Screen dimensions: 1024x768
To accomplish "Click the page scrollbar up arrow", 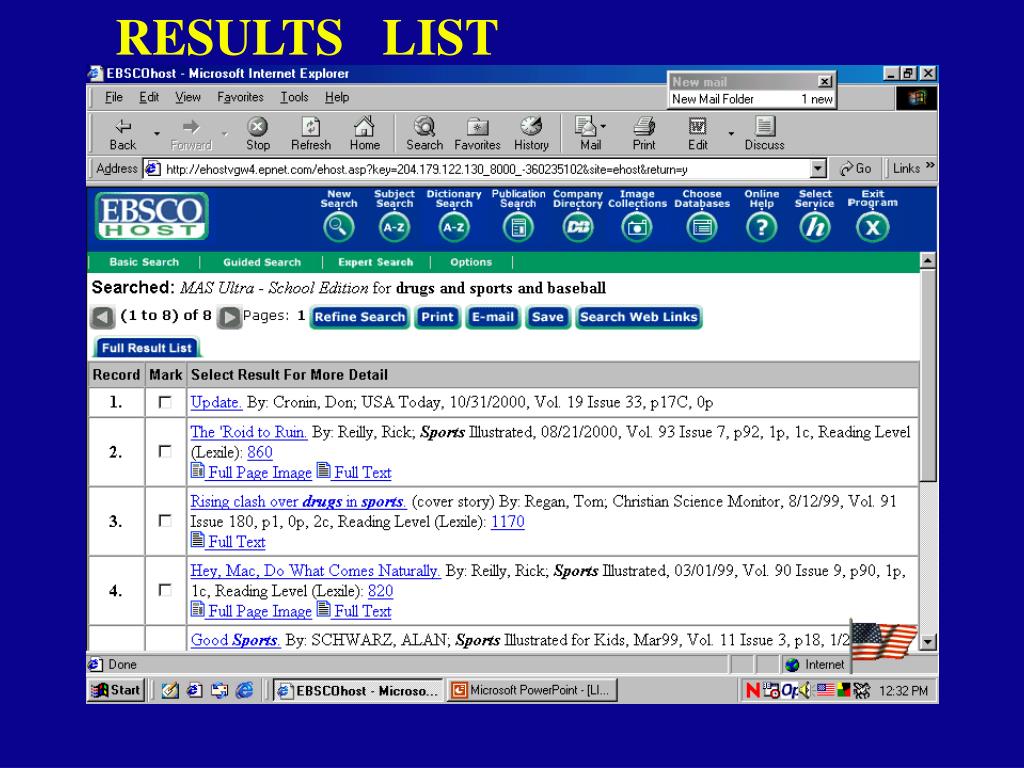I will coord(928,261).
